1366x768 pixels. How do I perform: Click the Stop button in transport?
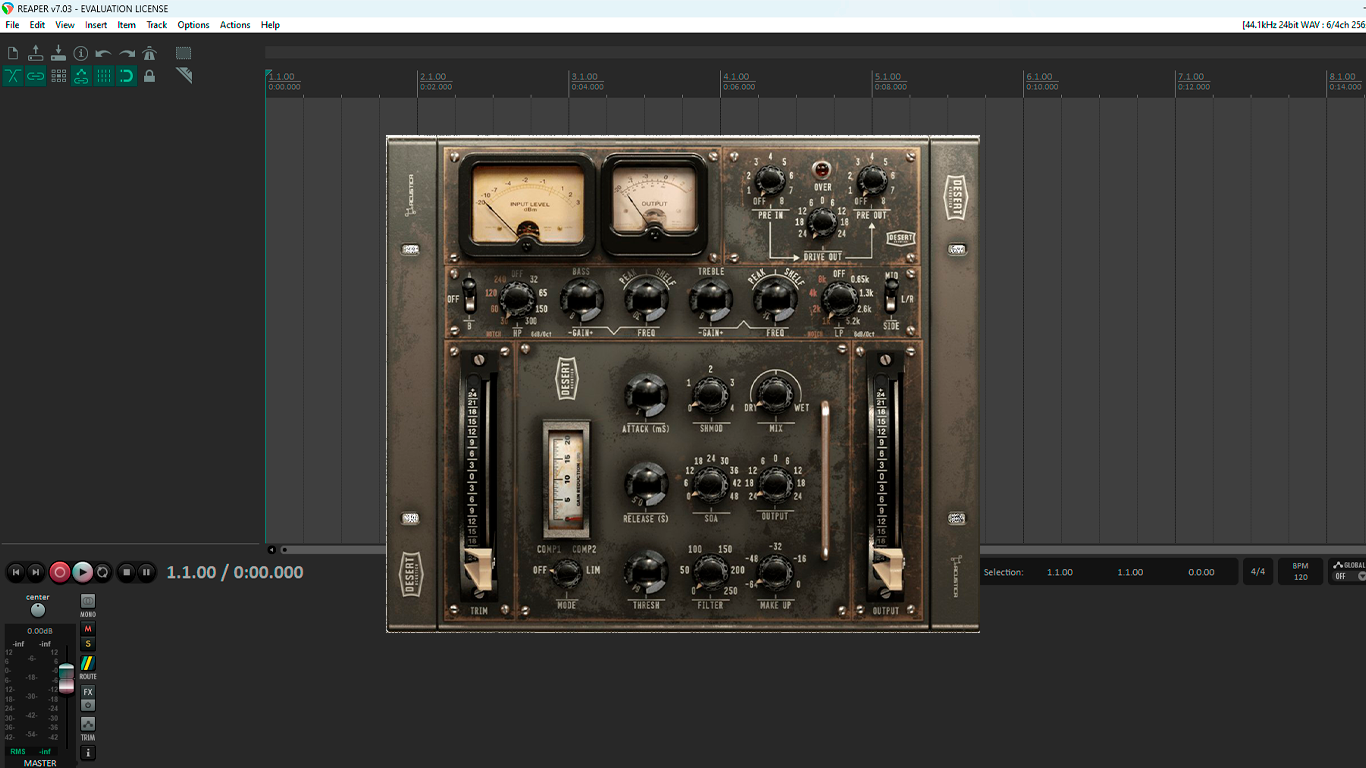point(126,572)
